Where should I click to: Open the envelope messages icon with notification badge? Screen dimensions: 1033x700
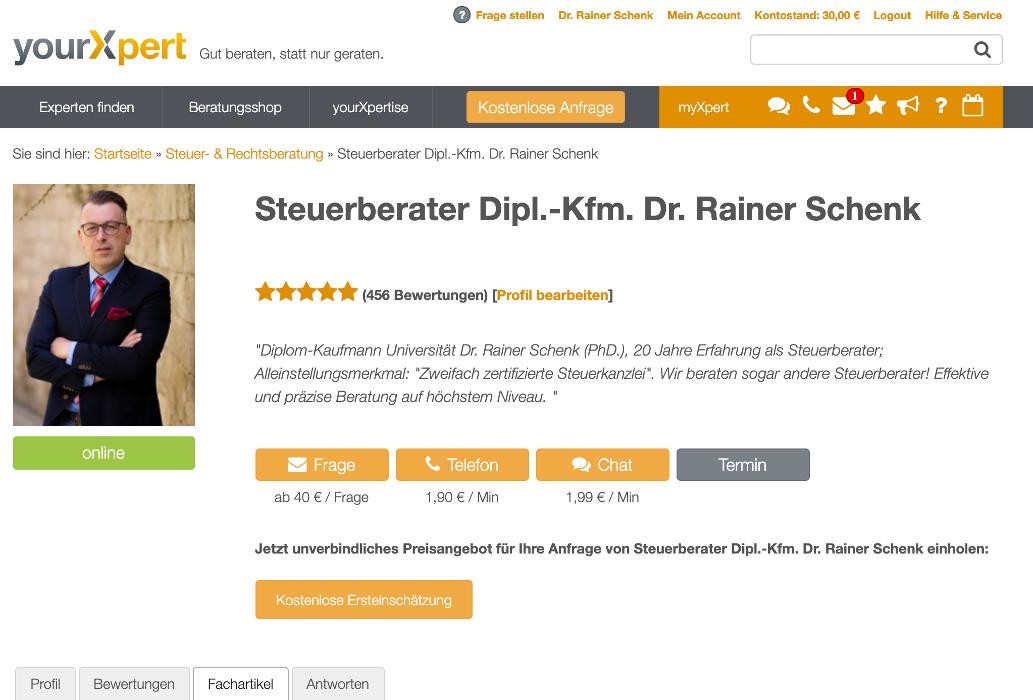pos(844,106)
